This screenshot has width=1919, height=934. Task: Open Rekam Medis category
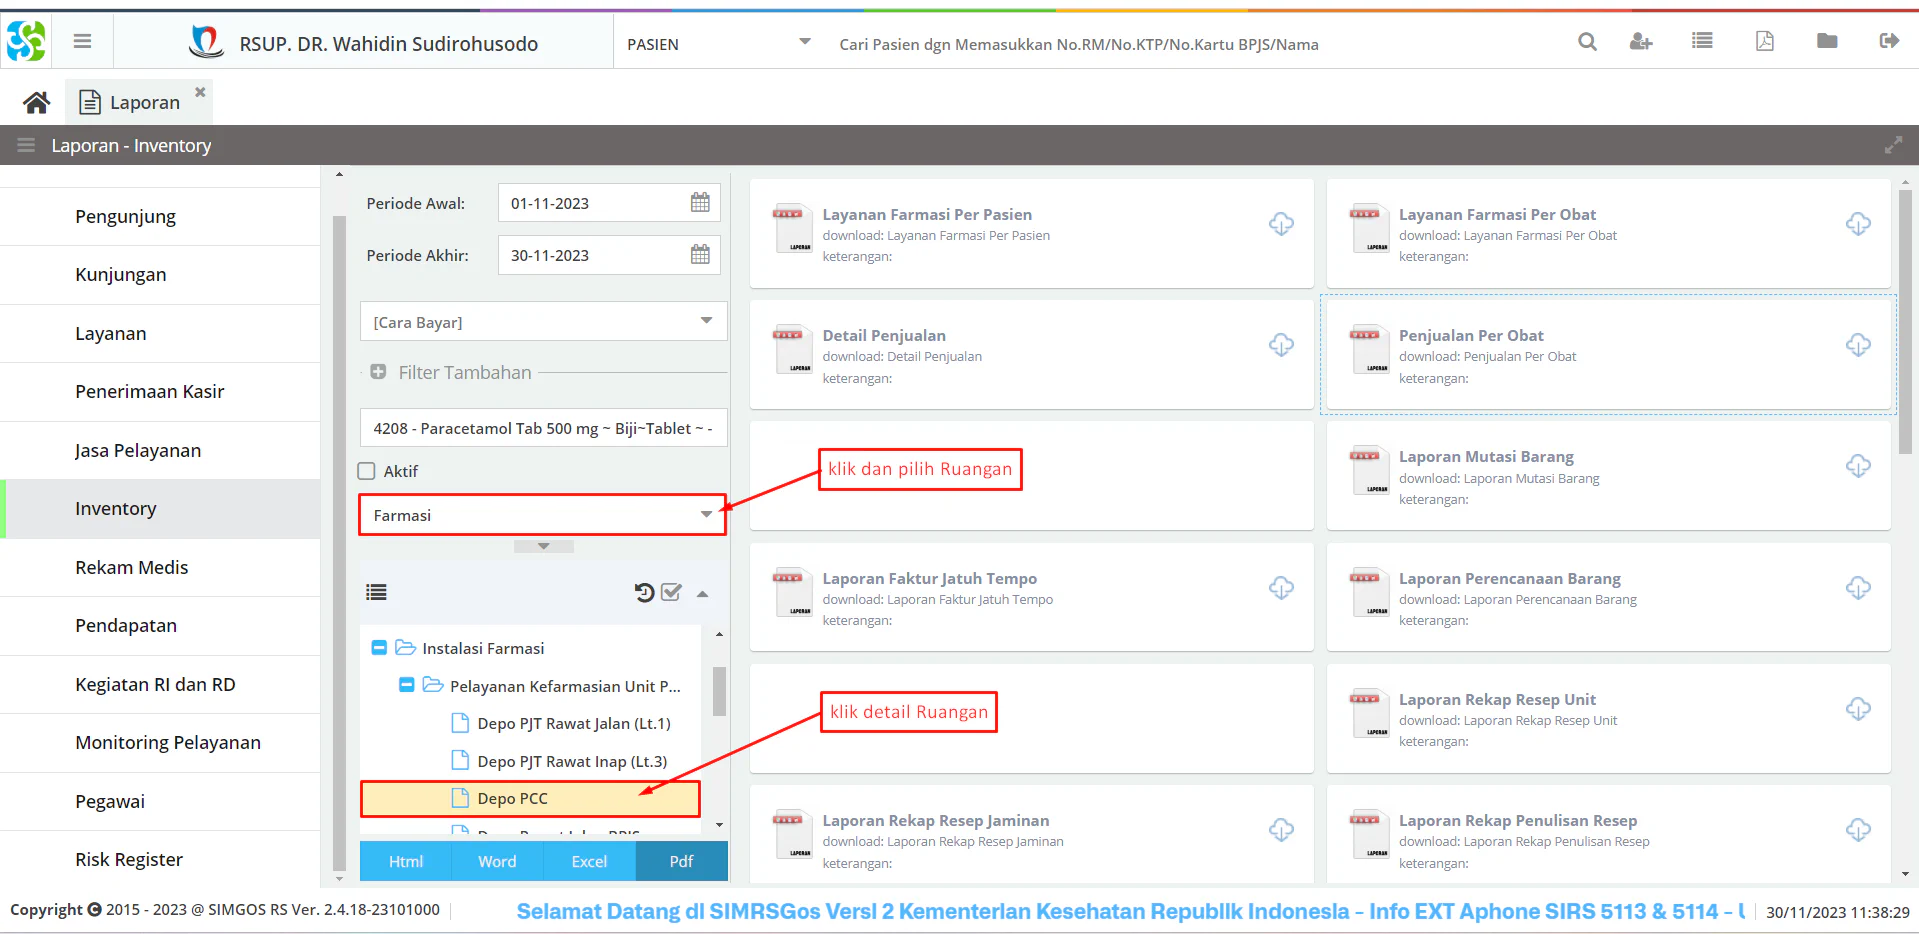(x=160, y=567)
